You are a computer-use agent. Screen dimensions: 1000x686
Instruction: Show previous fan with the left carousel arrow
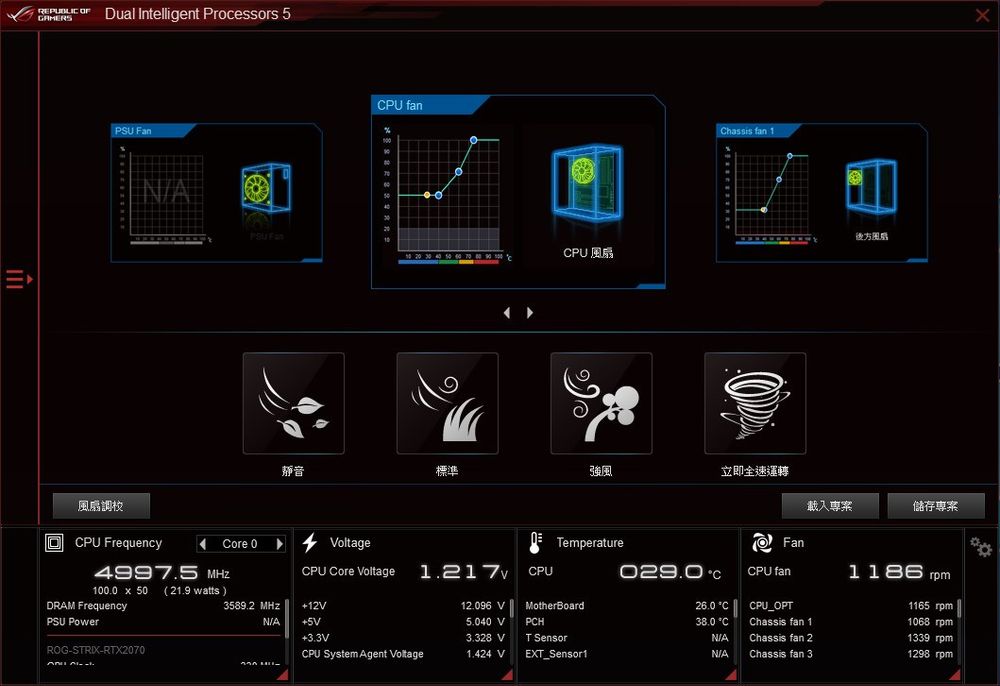point(507,312)
